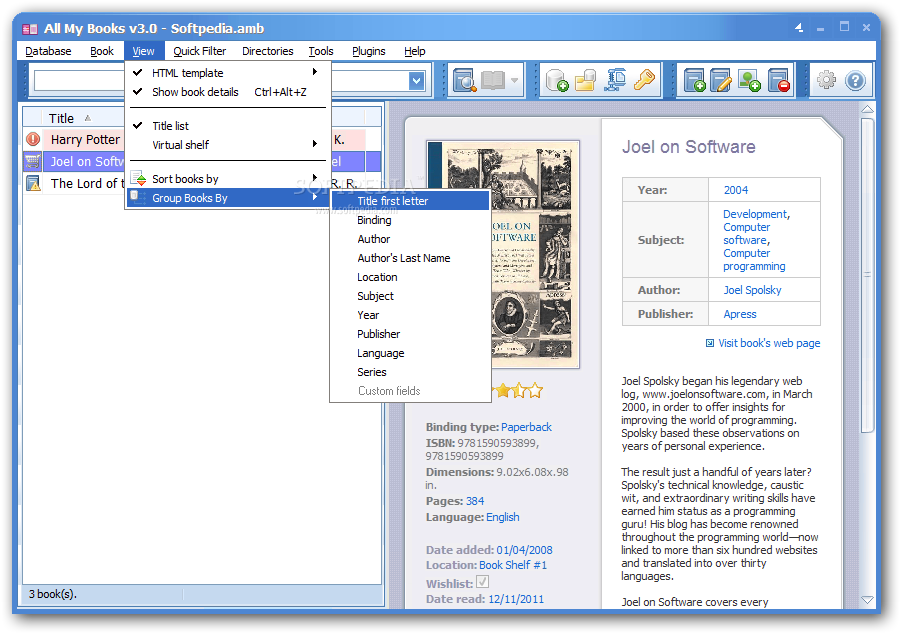
Task: Click the search book toolbar icon
Action: point(464,80)
